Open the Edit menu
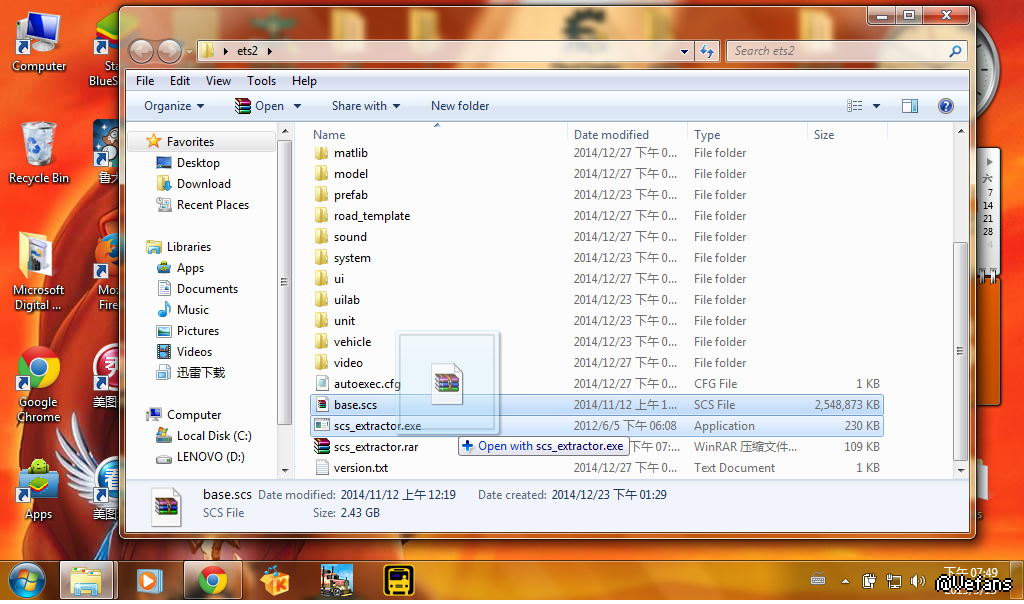 [180, 81]
